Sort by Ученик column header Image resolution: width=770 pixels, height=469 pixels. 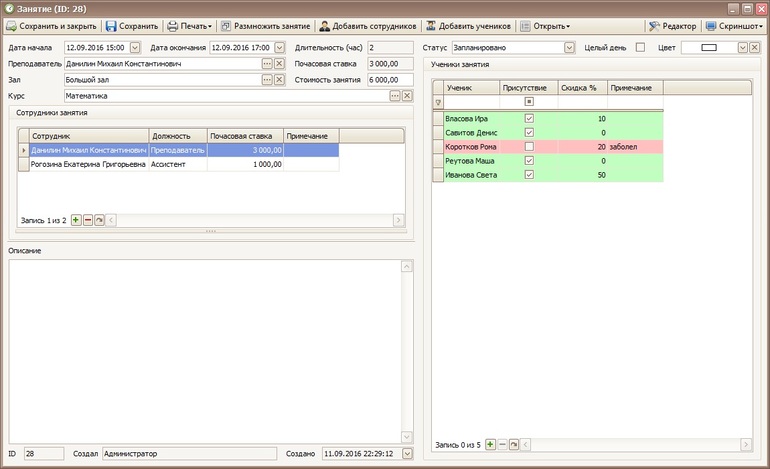(x=471, y=87)
